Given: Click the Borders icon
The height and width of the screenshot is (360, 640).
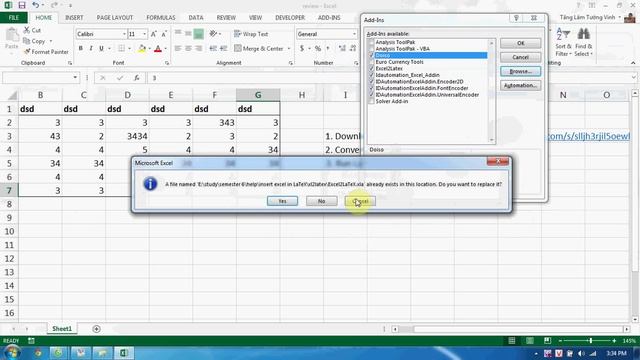Looking at the screenshot, I should point(121,49).
